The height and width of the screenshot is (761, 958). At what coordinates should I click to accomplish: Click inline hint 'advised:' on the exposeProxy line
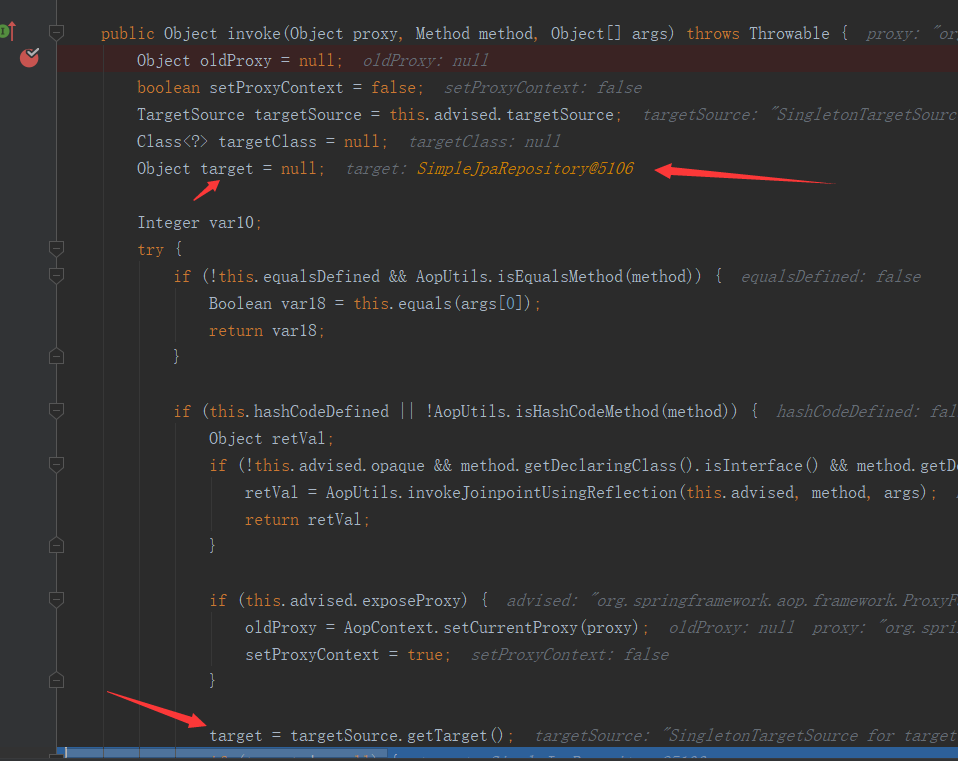coord(541,601)
